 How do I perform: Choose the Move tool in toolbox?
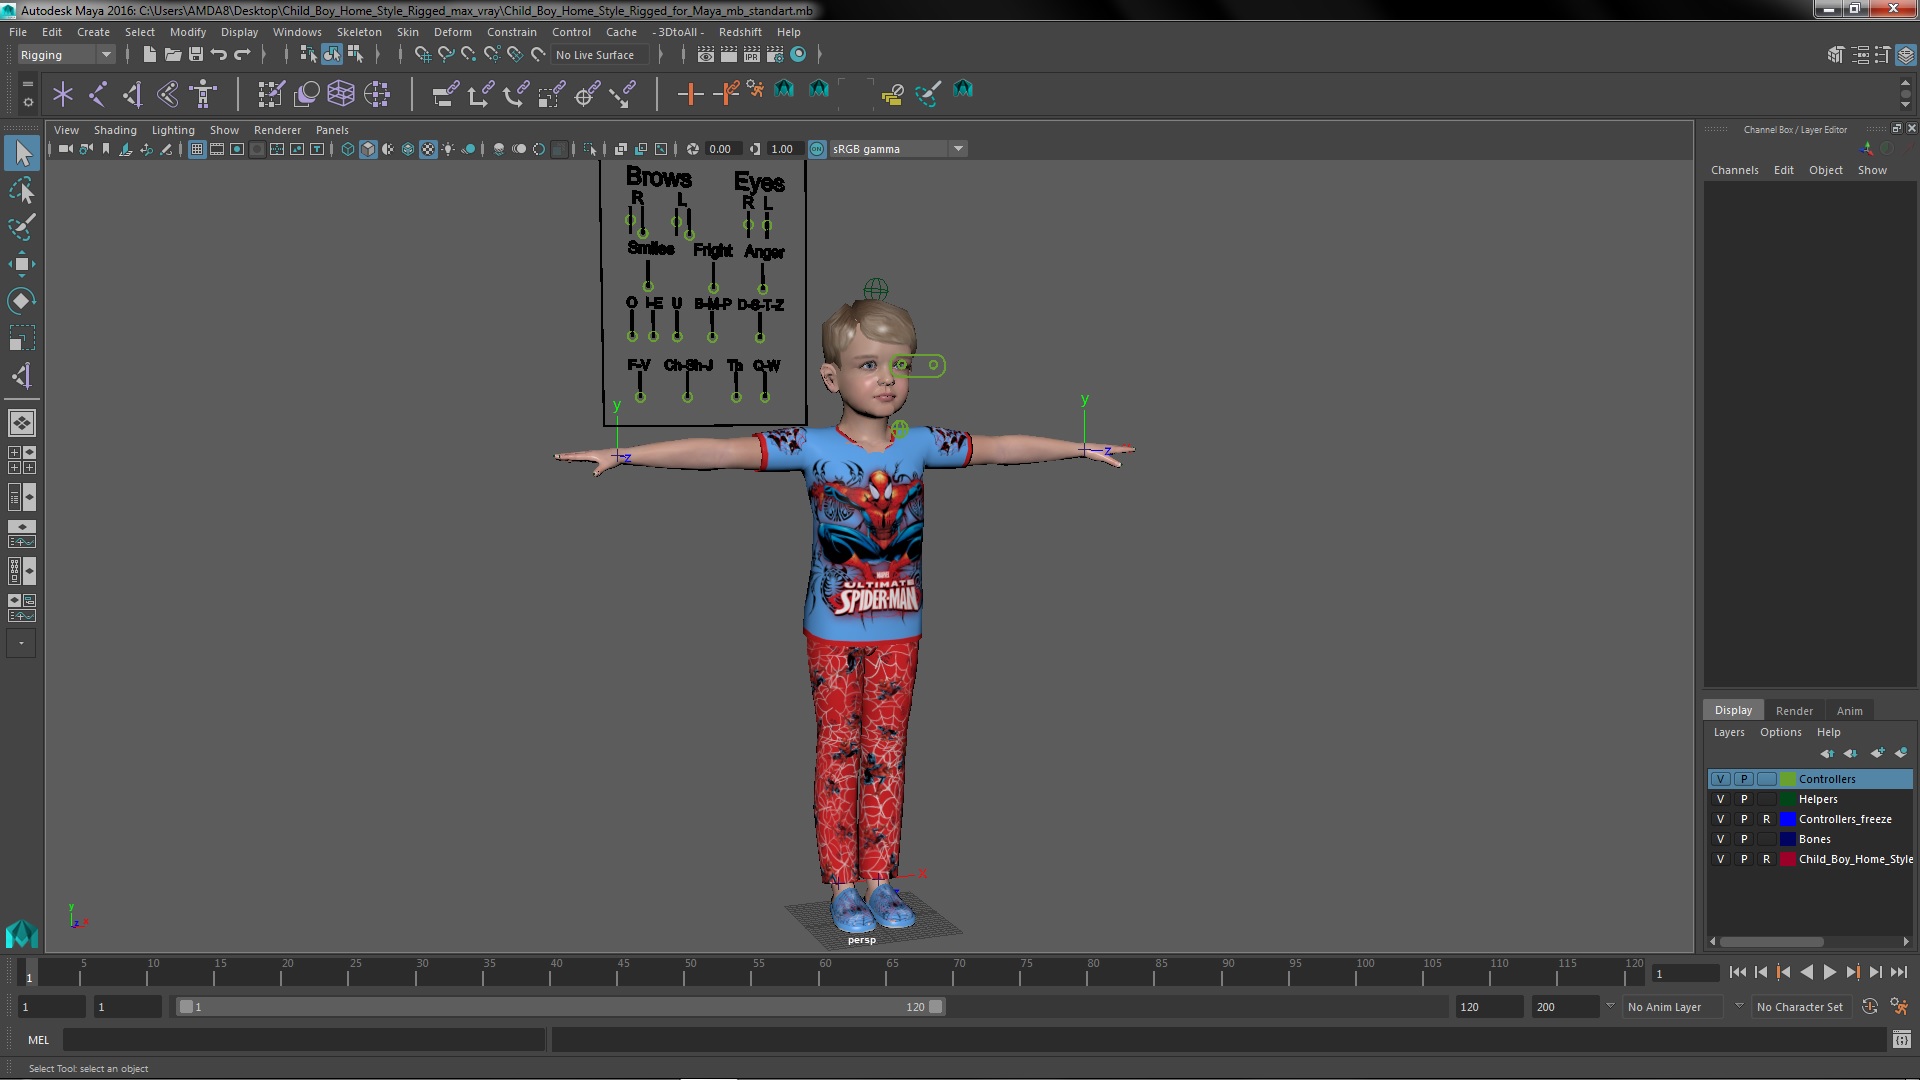tap(22, 264)
